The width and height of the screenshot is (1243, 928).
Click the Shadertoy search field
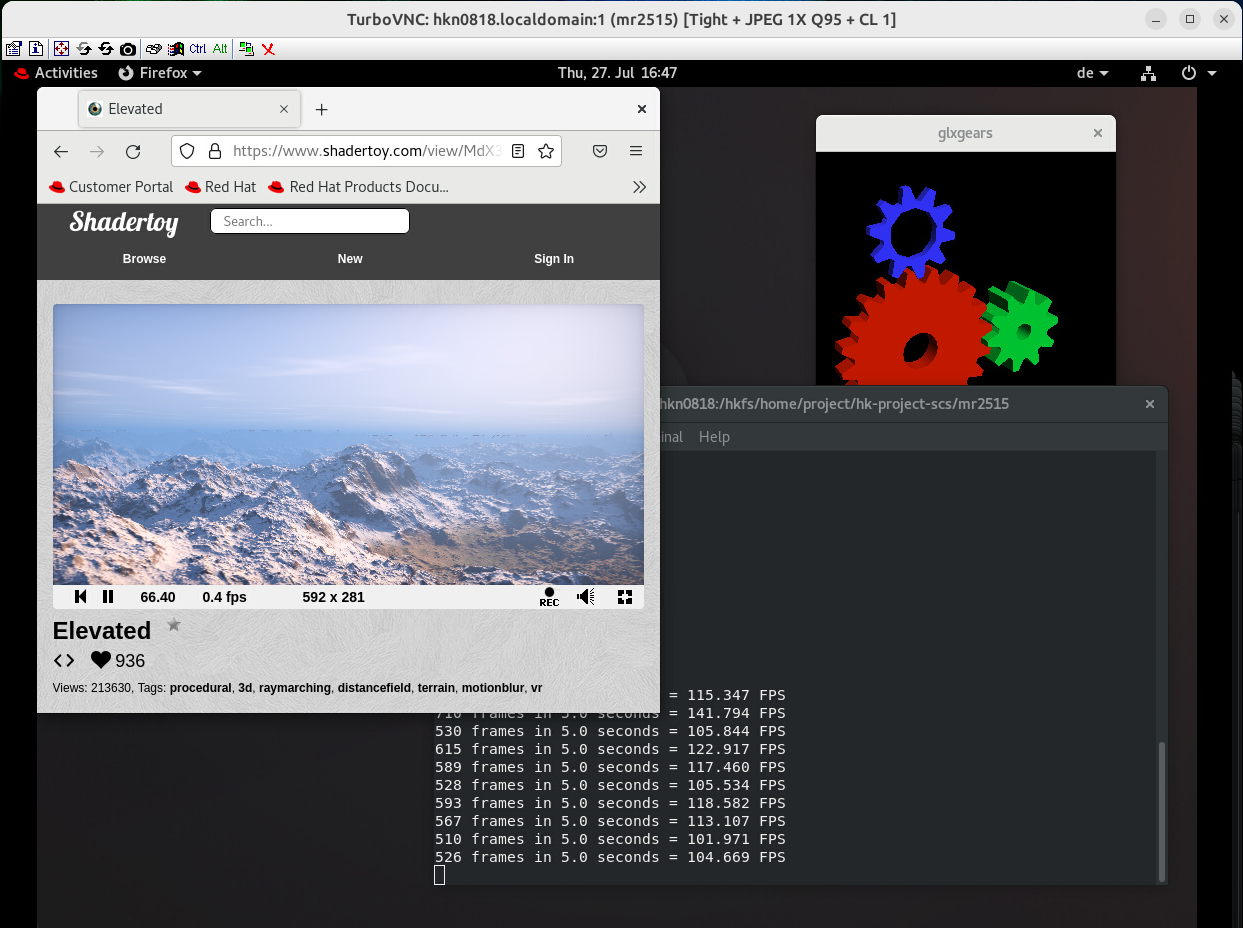click(310, 221)
